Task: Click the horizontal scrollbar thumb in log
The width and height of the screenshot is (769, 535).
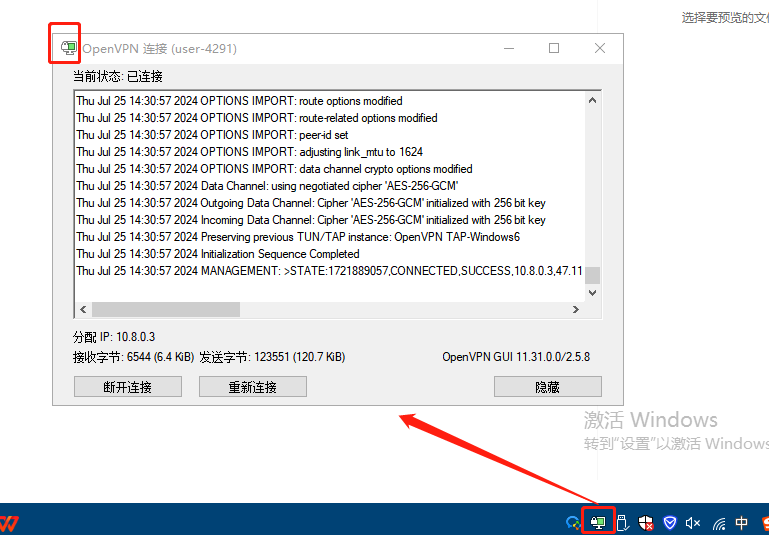Action: coord(166,309)
